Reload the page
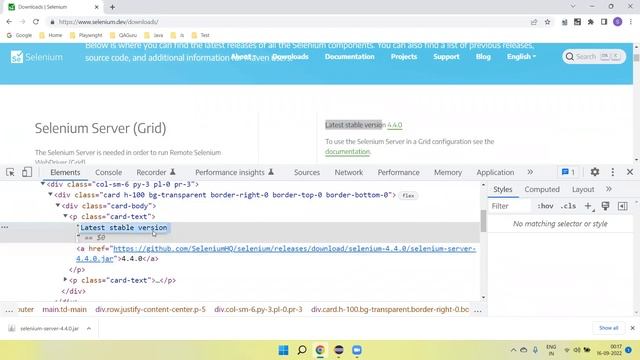Image resolution: width=640 pixels, height=360 pixels. 36,22
